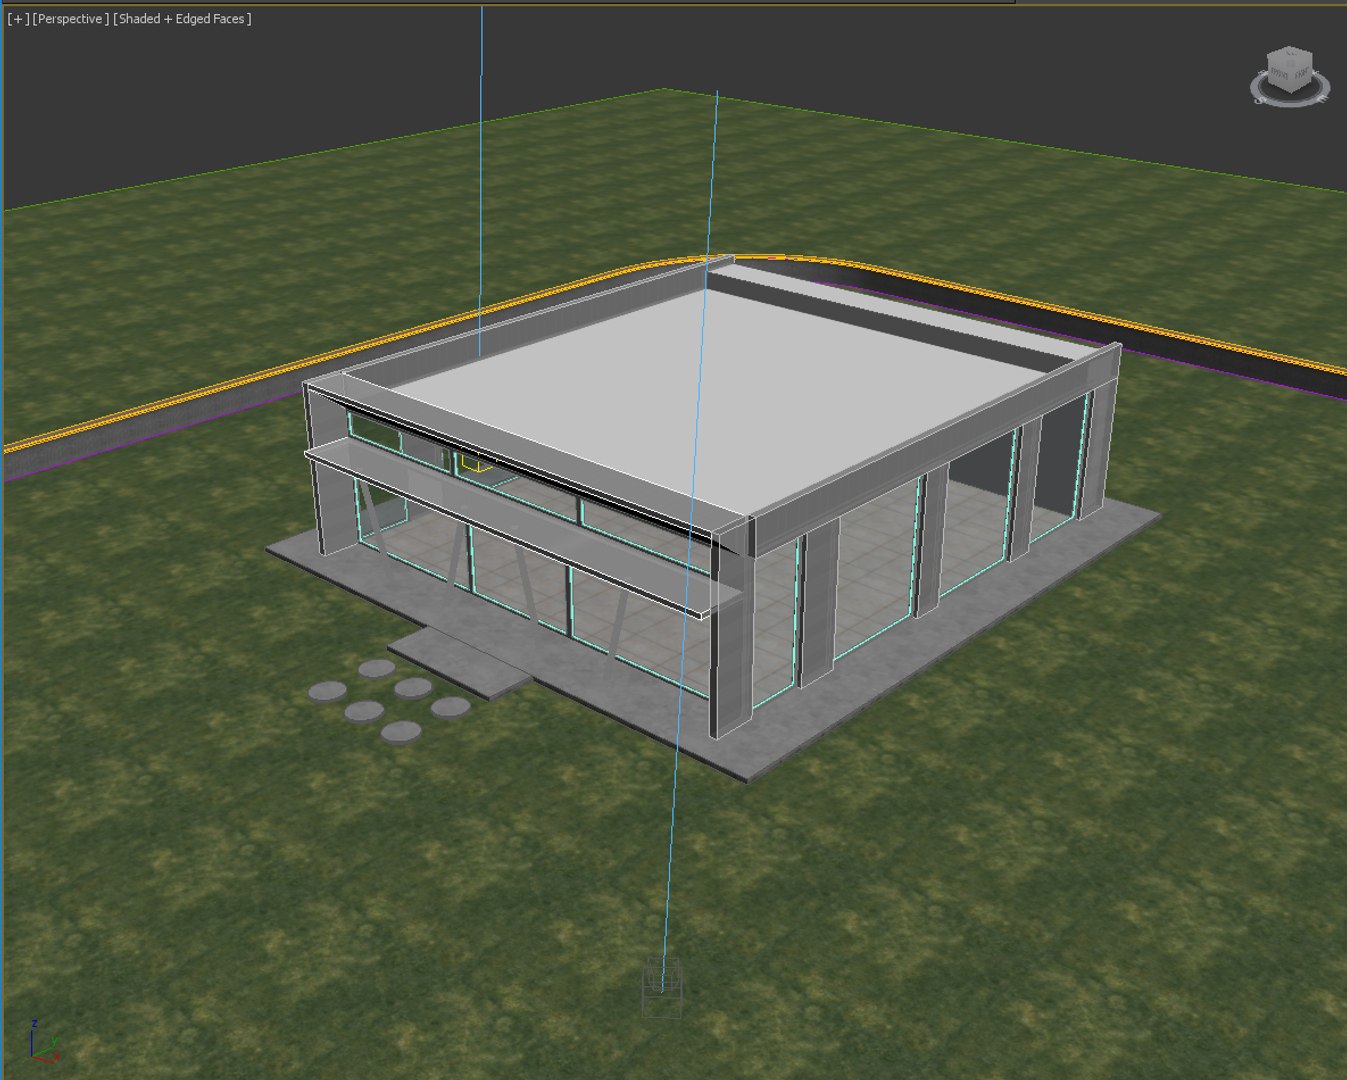The width and height of the screenshot is (1347, 1080).
Task: Open the Shaded + Edged Faces shading menu
Action: pyautogui.click(x=182, y=19)
